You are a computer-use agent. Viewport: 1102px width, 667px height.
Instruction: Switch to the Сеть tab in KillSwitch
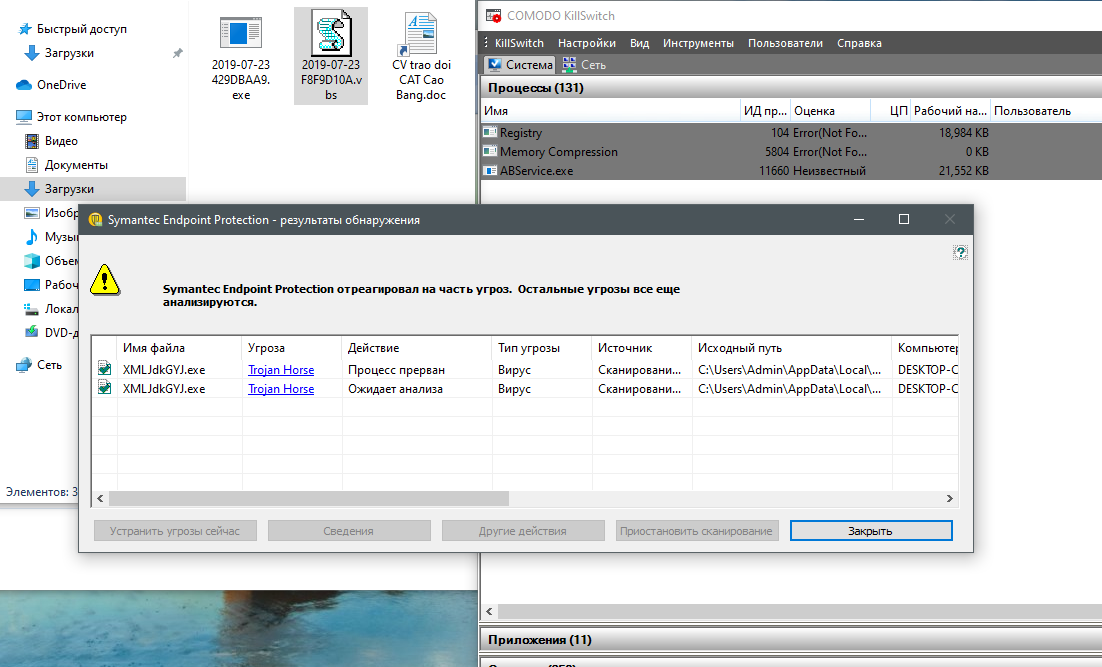pos(584,65)
